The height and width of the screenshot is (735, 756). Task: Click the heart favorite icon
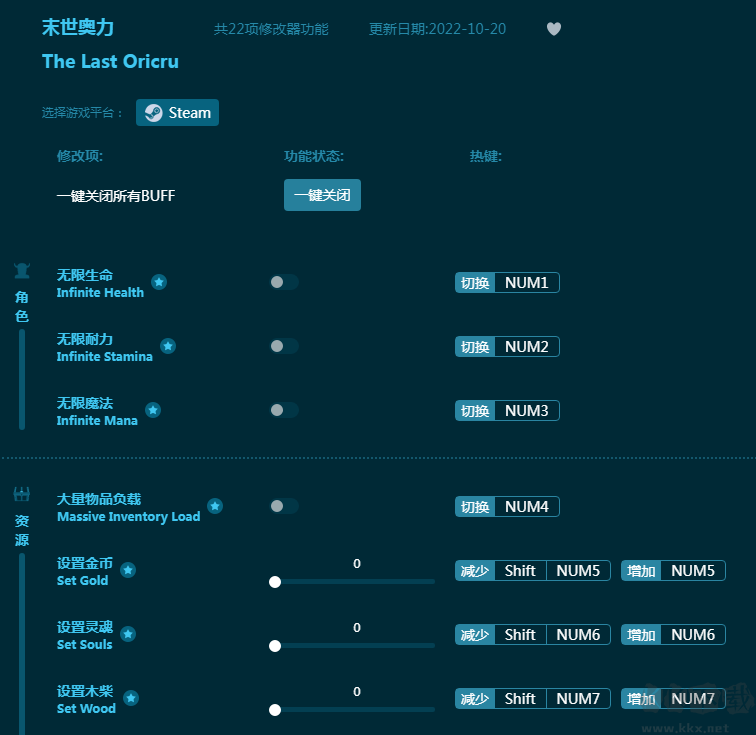pyautogui.click(x=554, y=29)
